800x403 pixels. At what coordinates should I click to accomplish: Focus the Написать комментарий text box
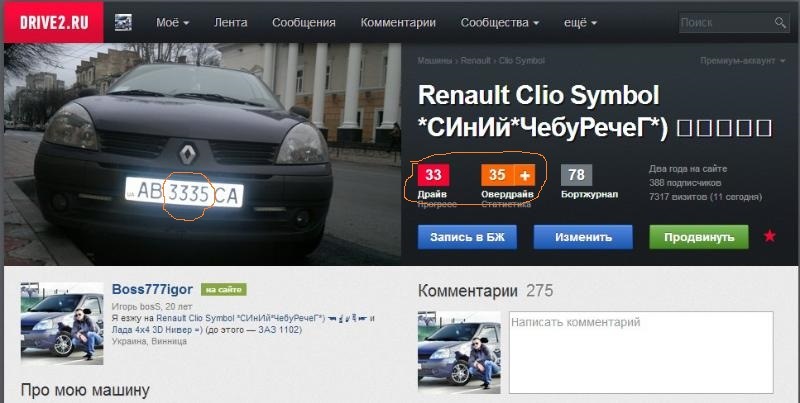click(641, 352)
